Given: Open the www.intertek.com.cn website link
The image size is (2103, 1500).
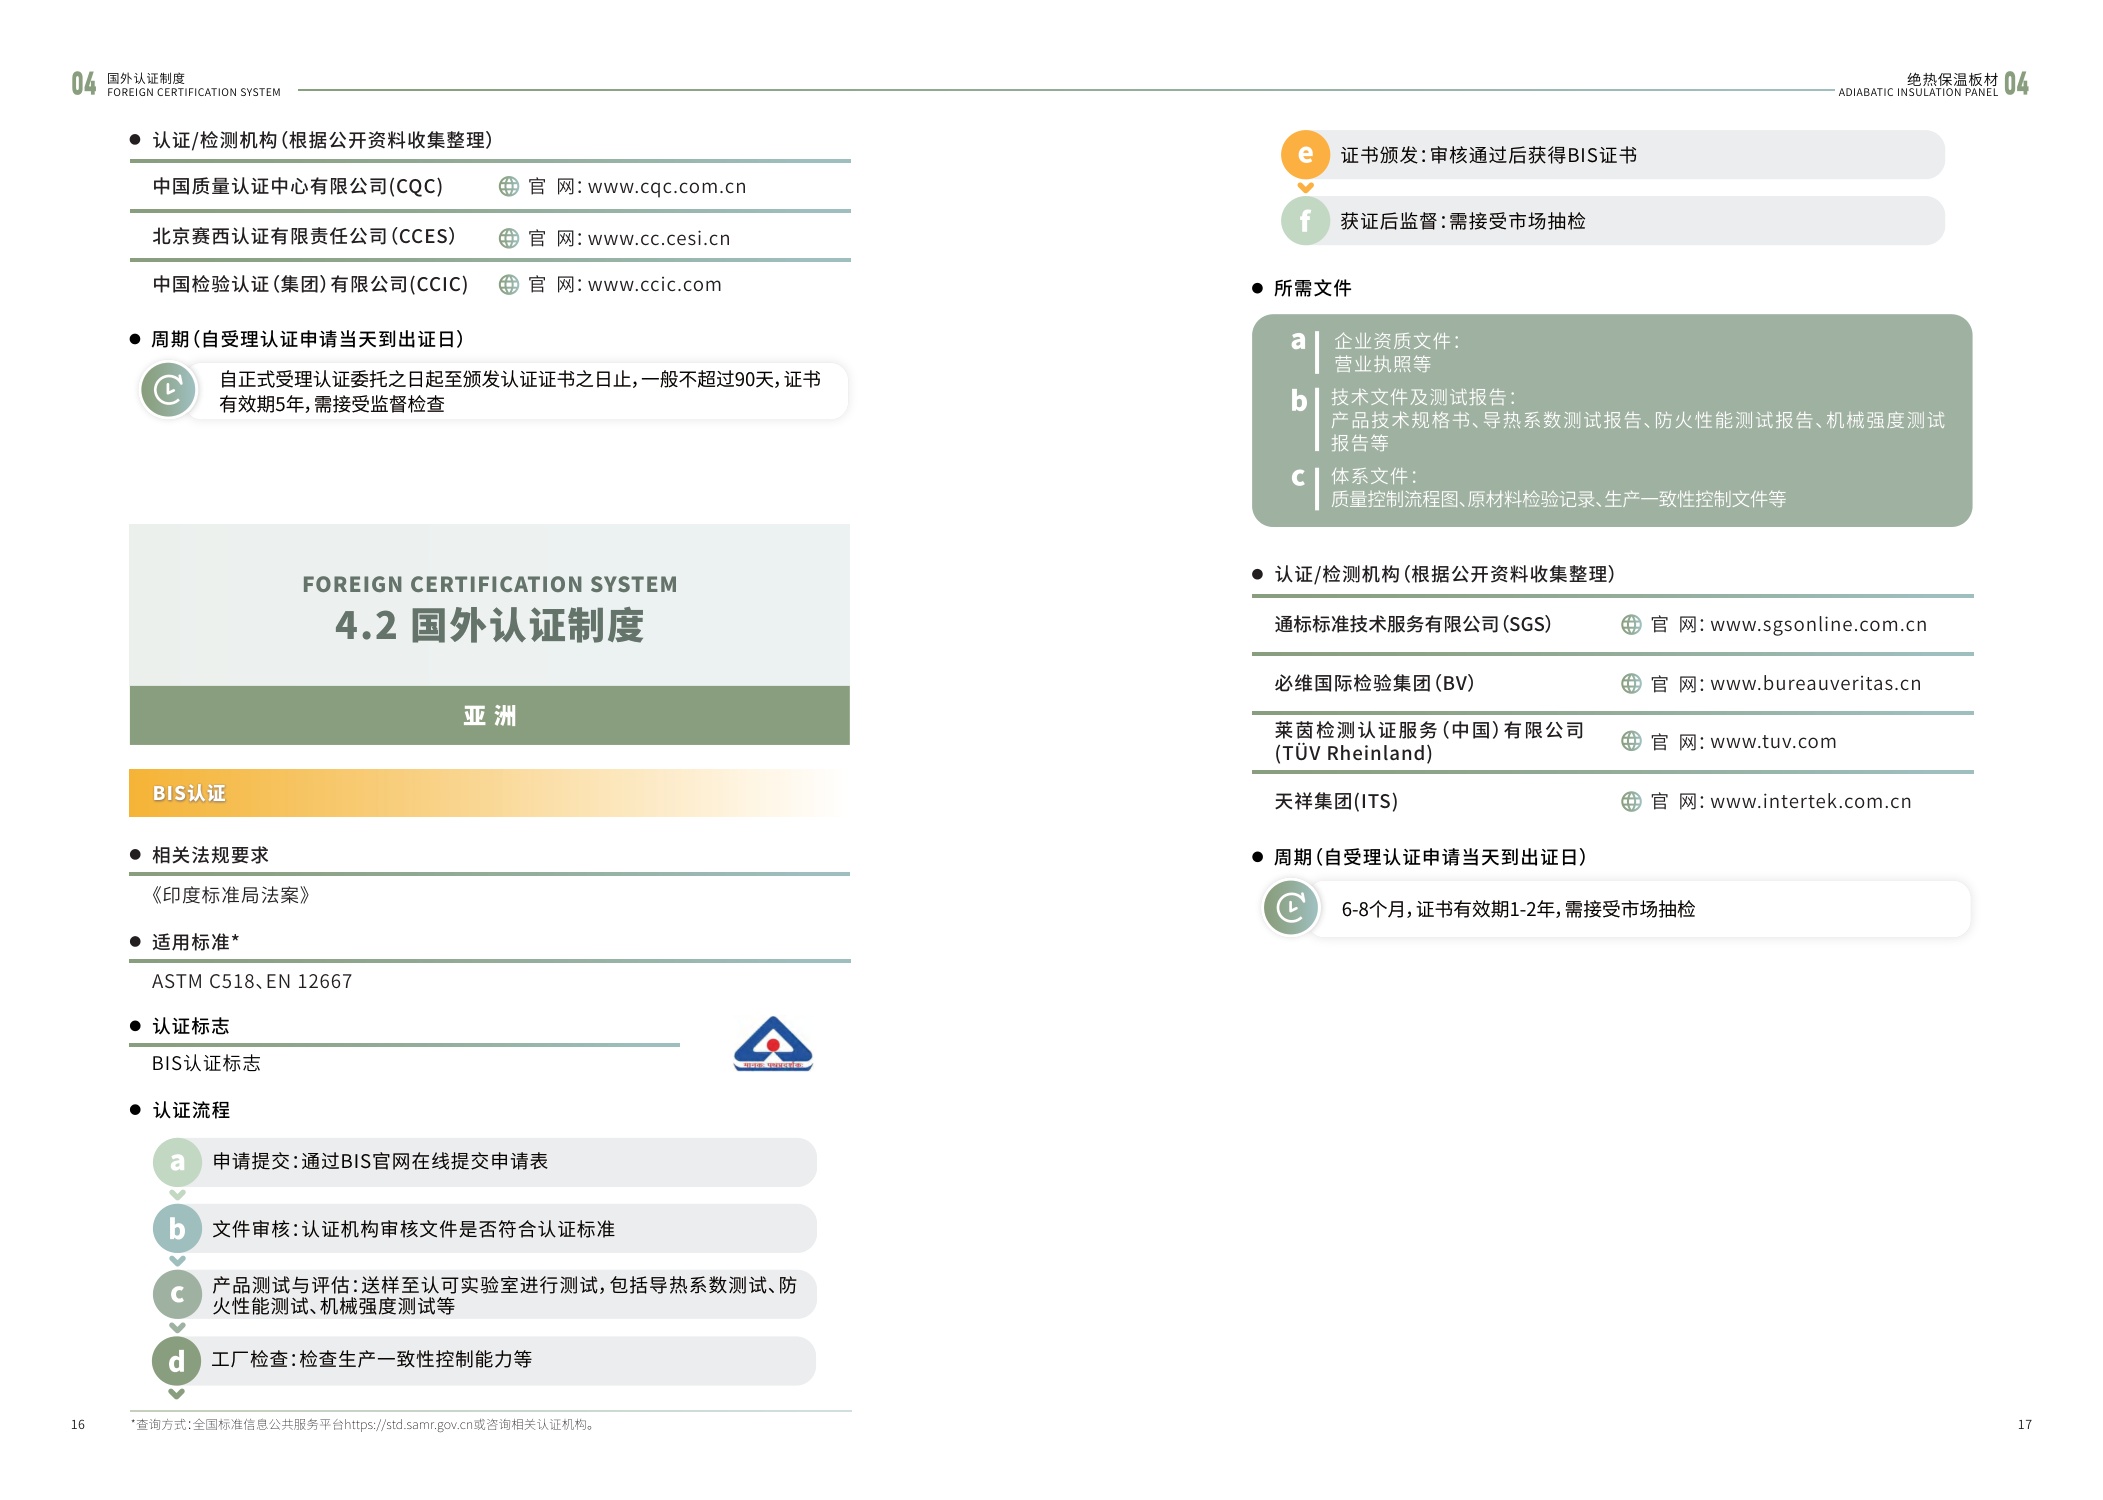Looking at the screenshot, I should click(x=1810, y=802).
